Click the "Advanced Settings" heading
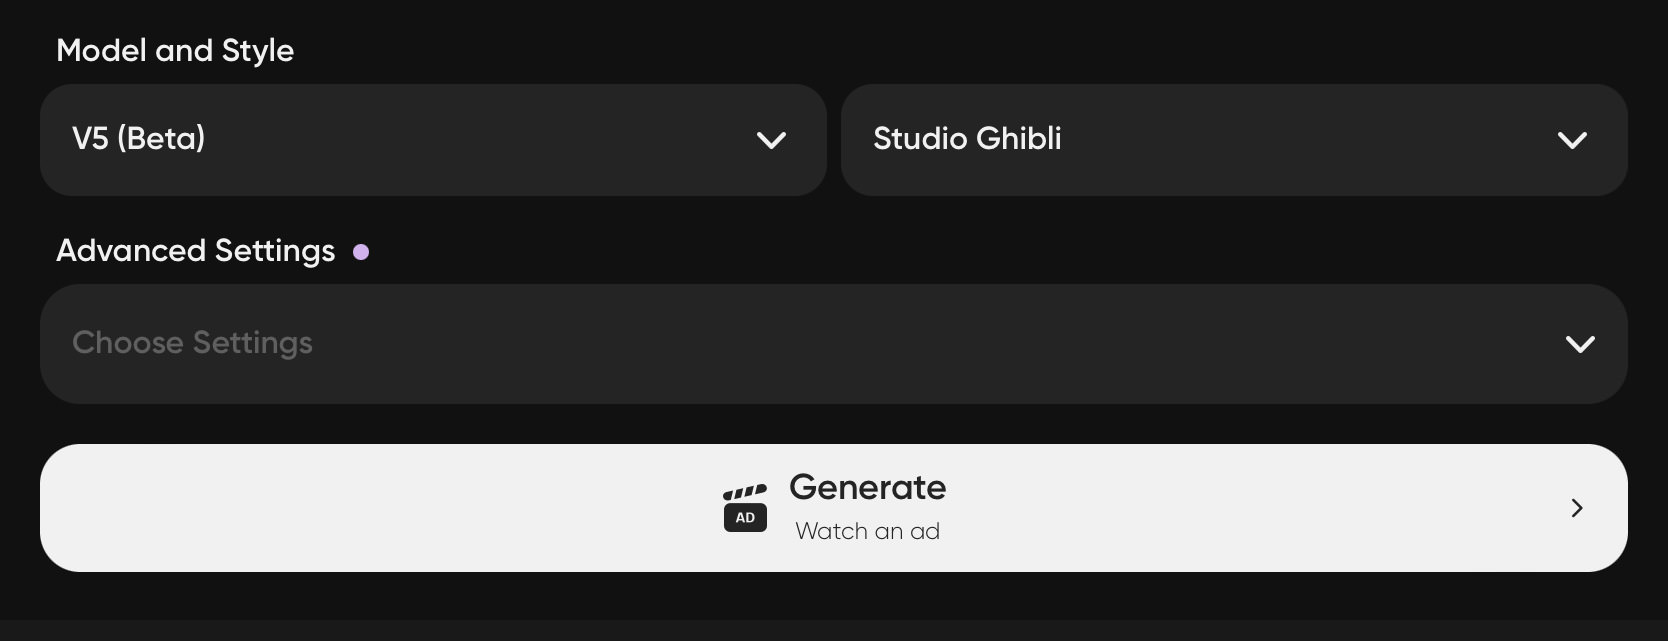 (x=196, y=251)
